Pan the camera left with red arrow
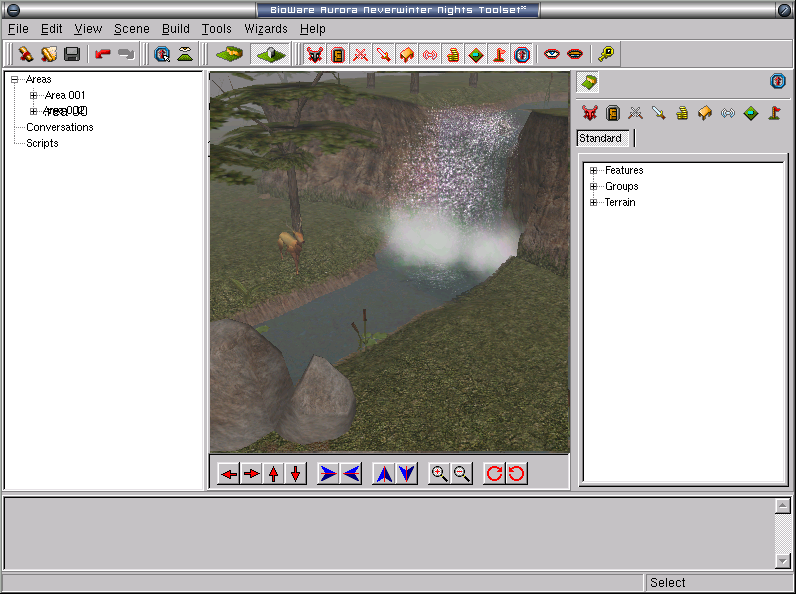Screen dimensions: 796x594 coord(229,473)
